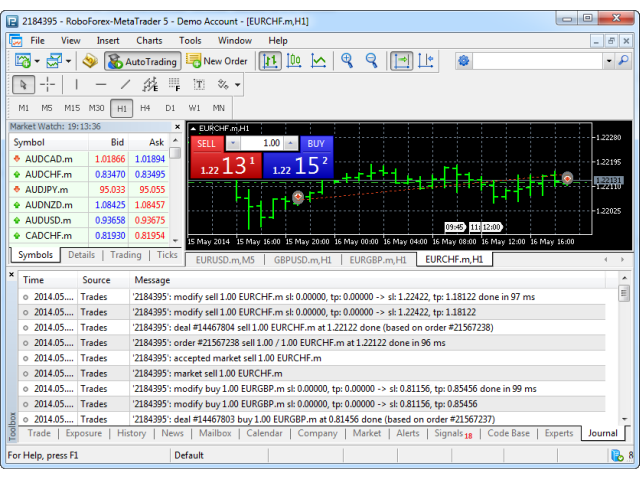Select the equidistant channel tool
Viewport: 640px width, 480px height.
click(x=150, y=85)
